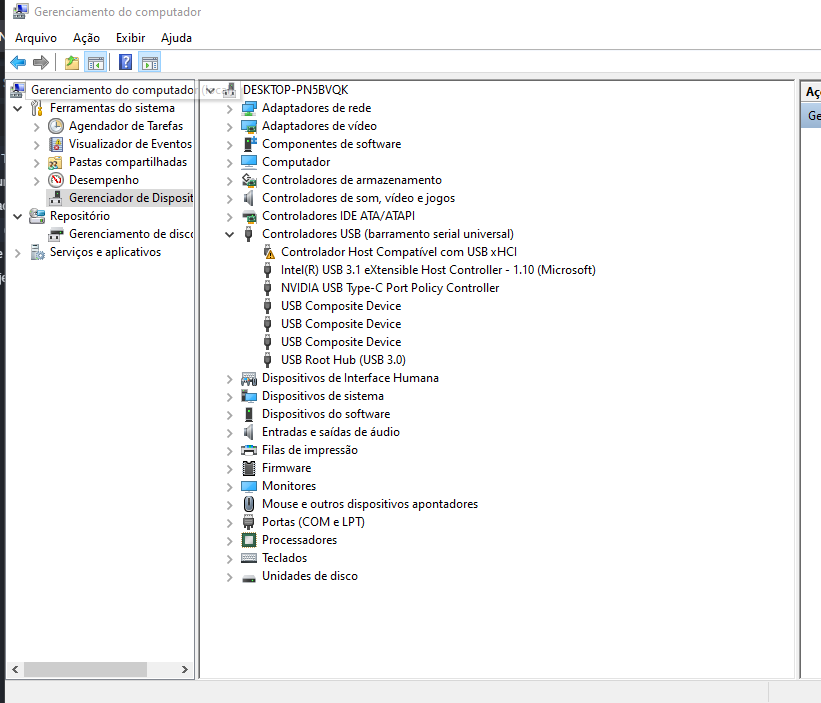Click the left pane scroll left arrow

[x=15, y=669]
